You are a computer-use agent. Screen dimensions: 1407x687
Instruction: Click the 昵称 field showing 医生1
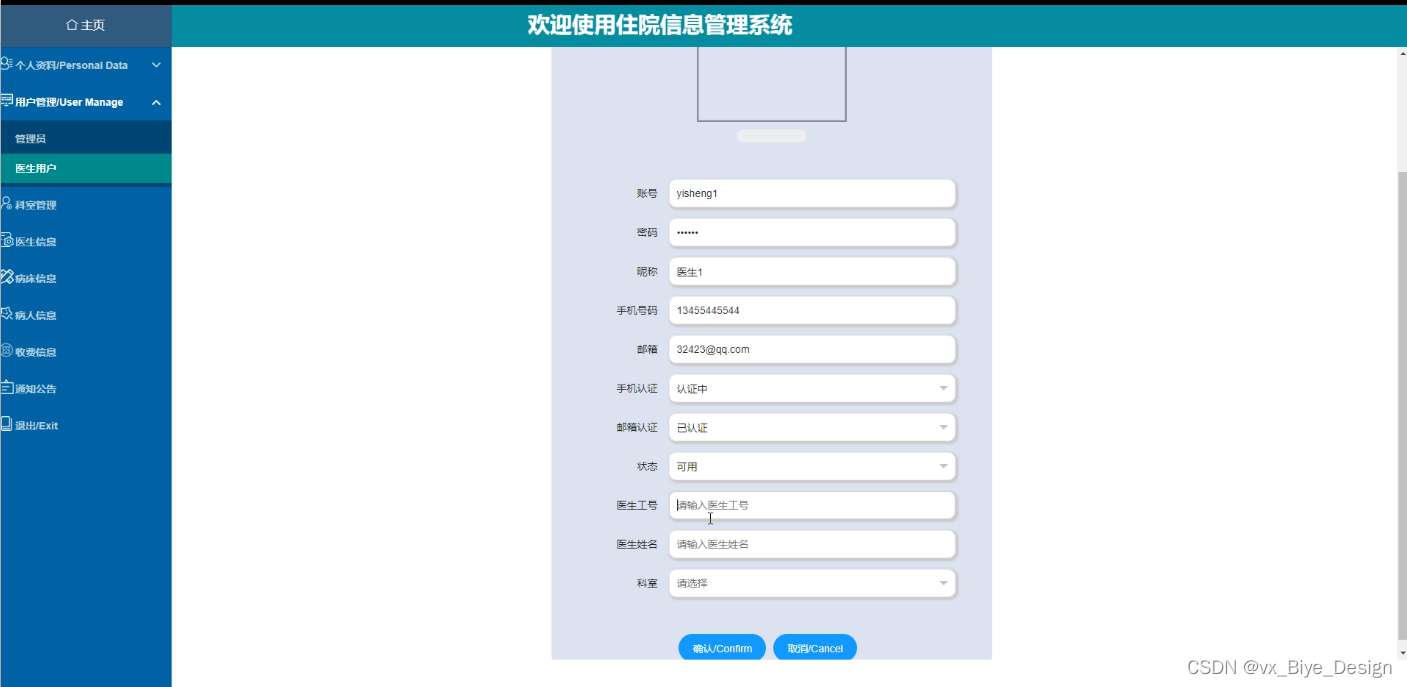pos(812,271)
